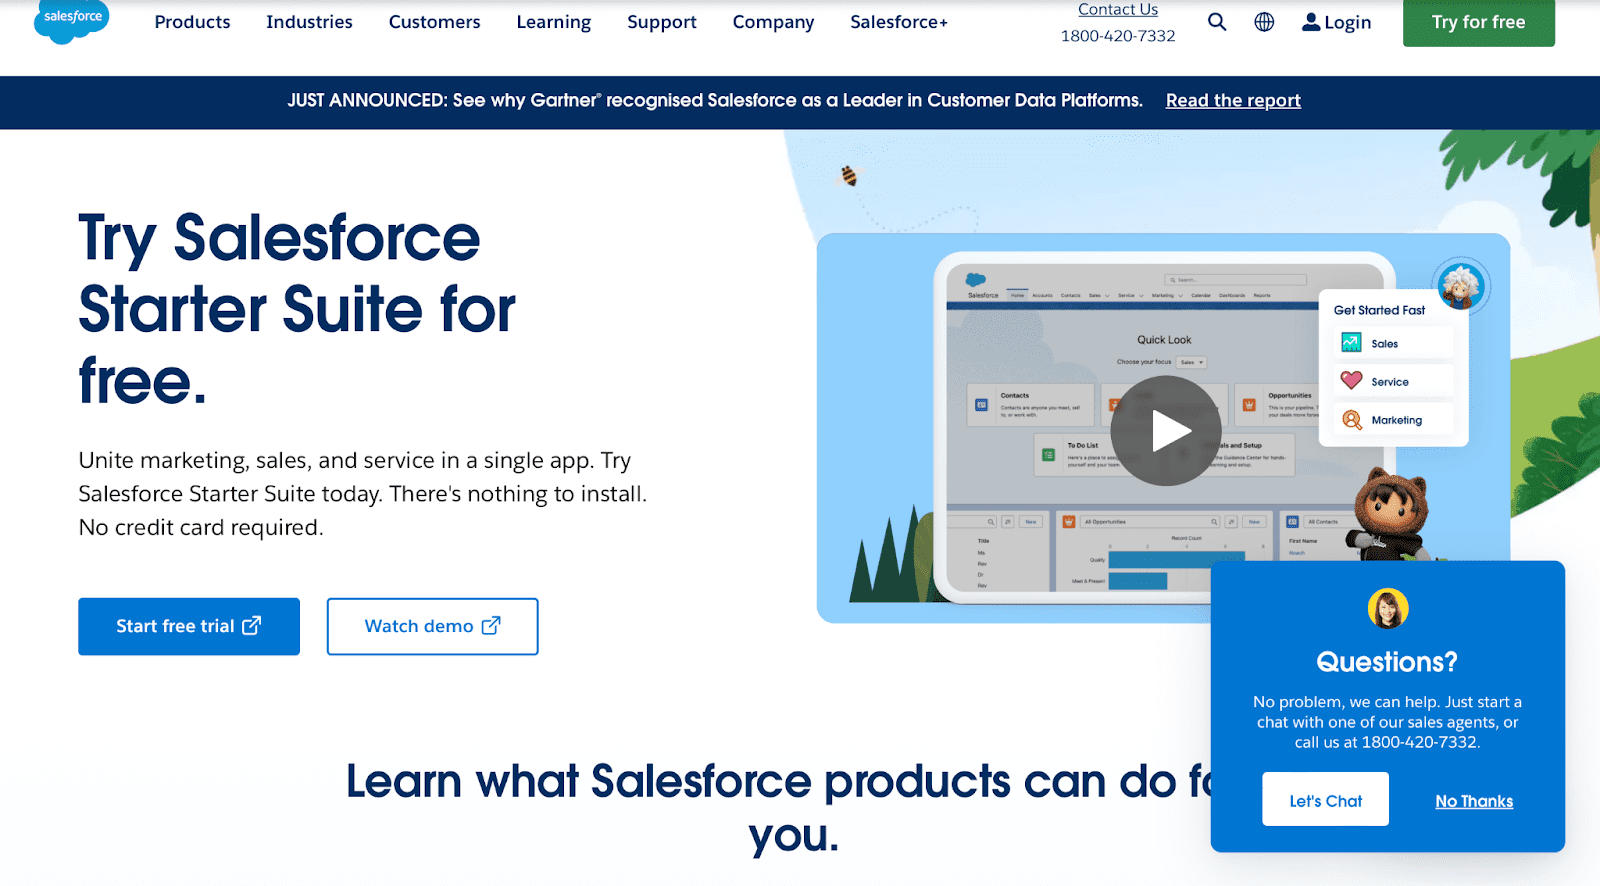Image resolution: width=1600 pixels, height=886 pixels.
Task: Click the Let's Chat button
Action: click(x=1325, y=799)
